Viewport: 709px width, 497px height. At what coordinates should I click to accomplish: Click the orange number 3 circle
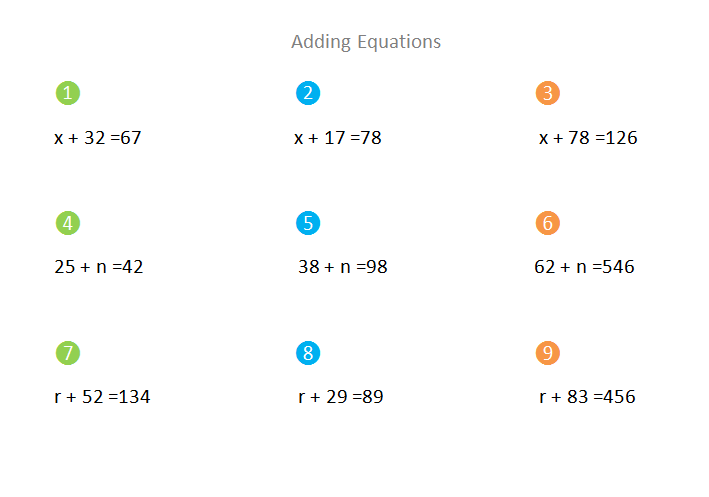tap(547, 94)
